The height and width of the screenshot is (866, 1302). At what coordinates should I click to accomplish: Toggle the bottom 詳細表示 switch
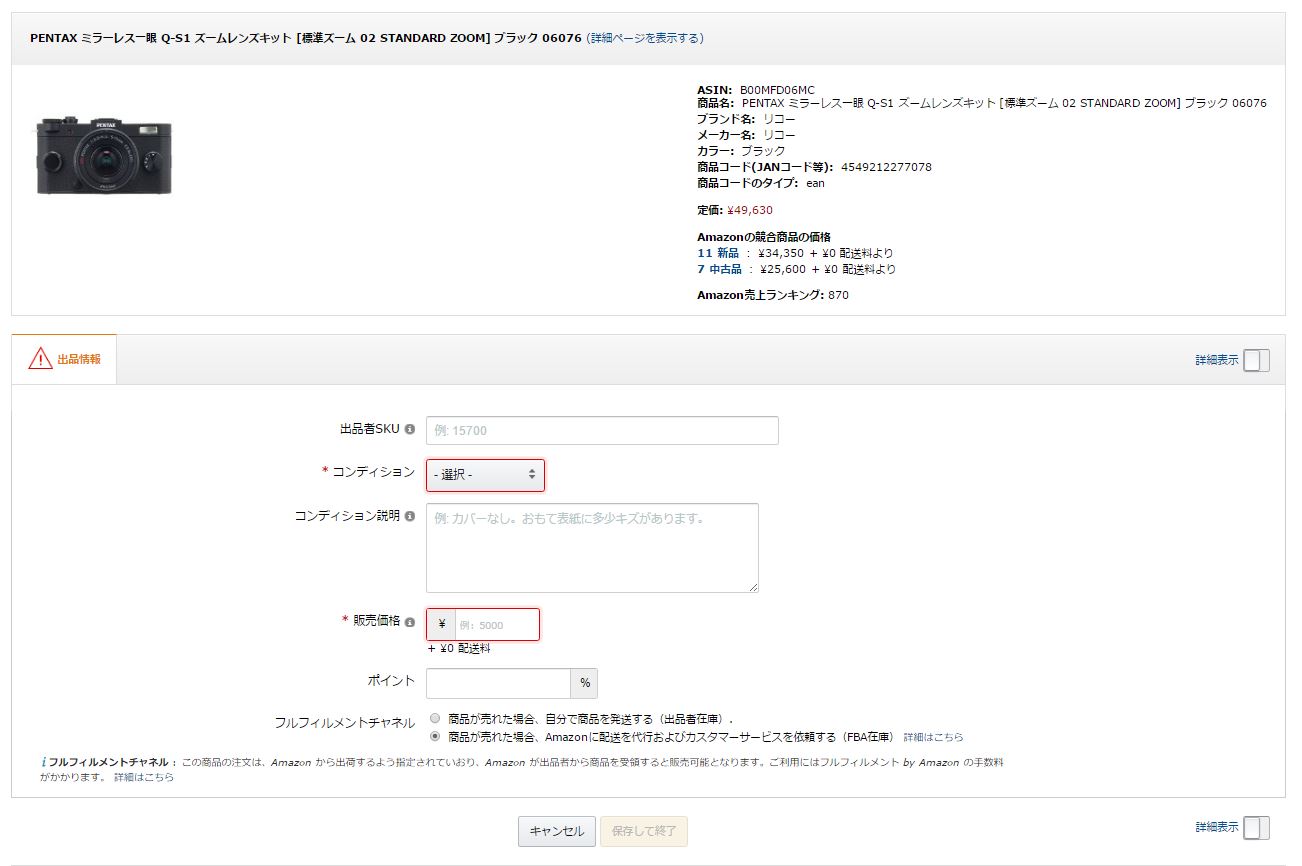click(x=1257, y=827)
